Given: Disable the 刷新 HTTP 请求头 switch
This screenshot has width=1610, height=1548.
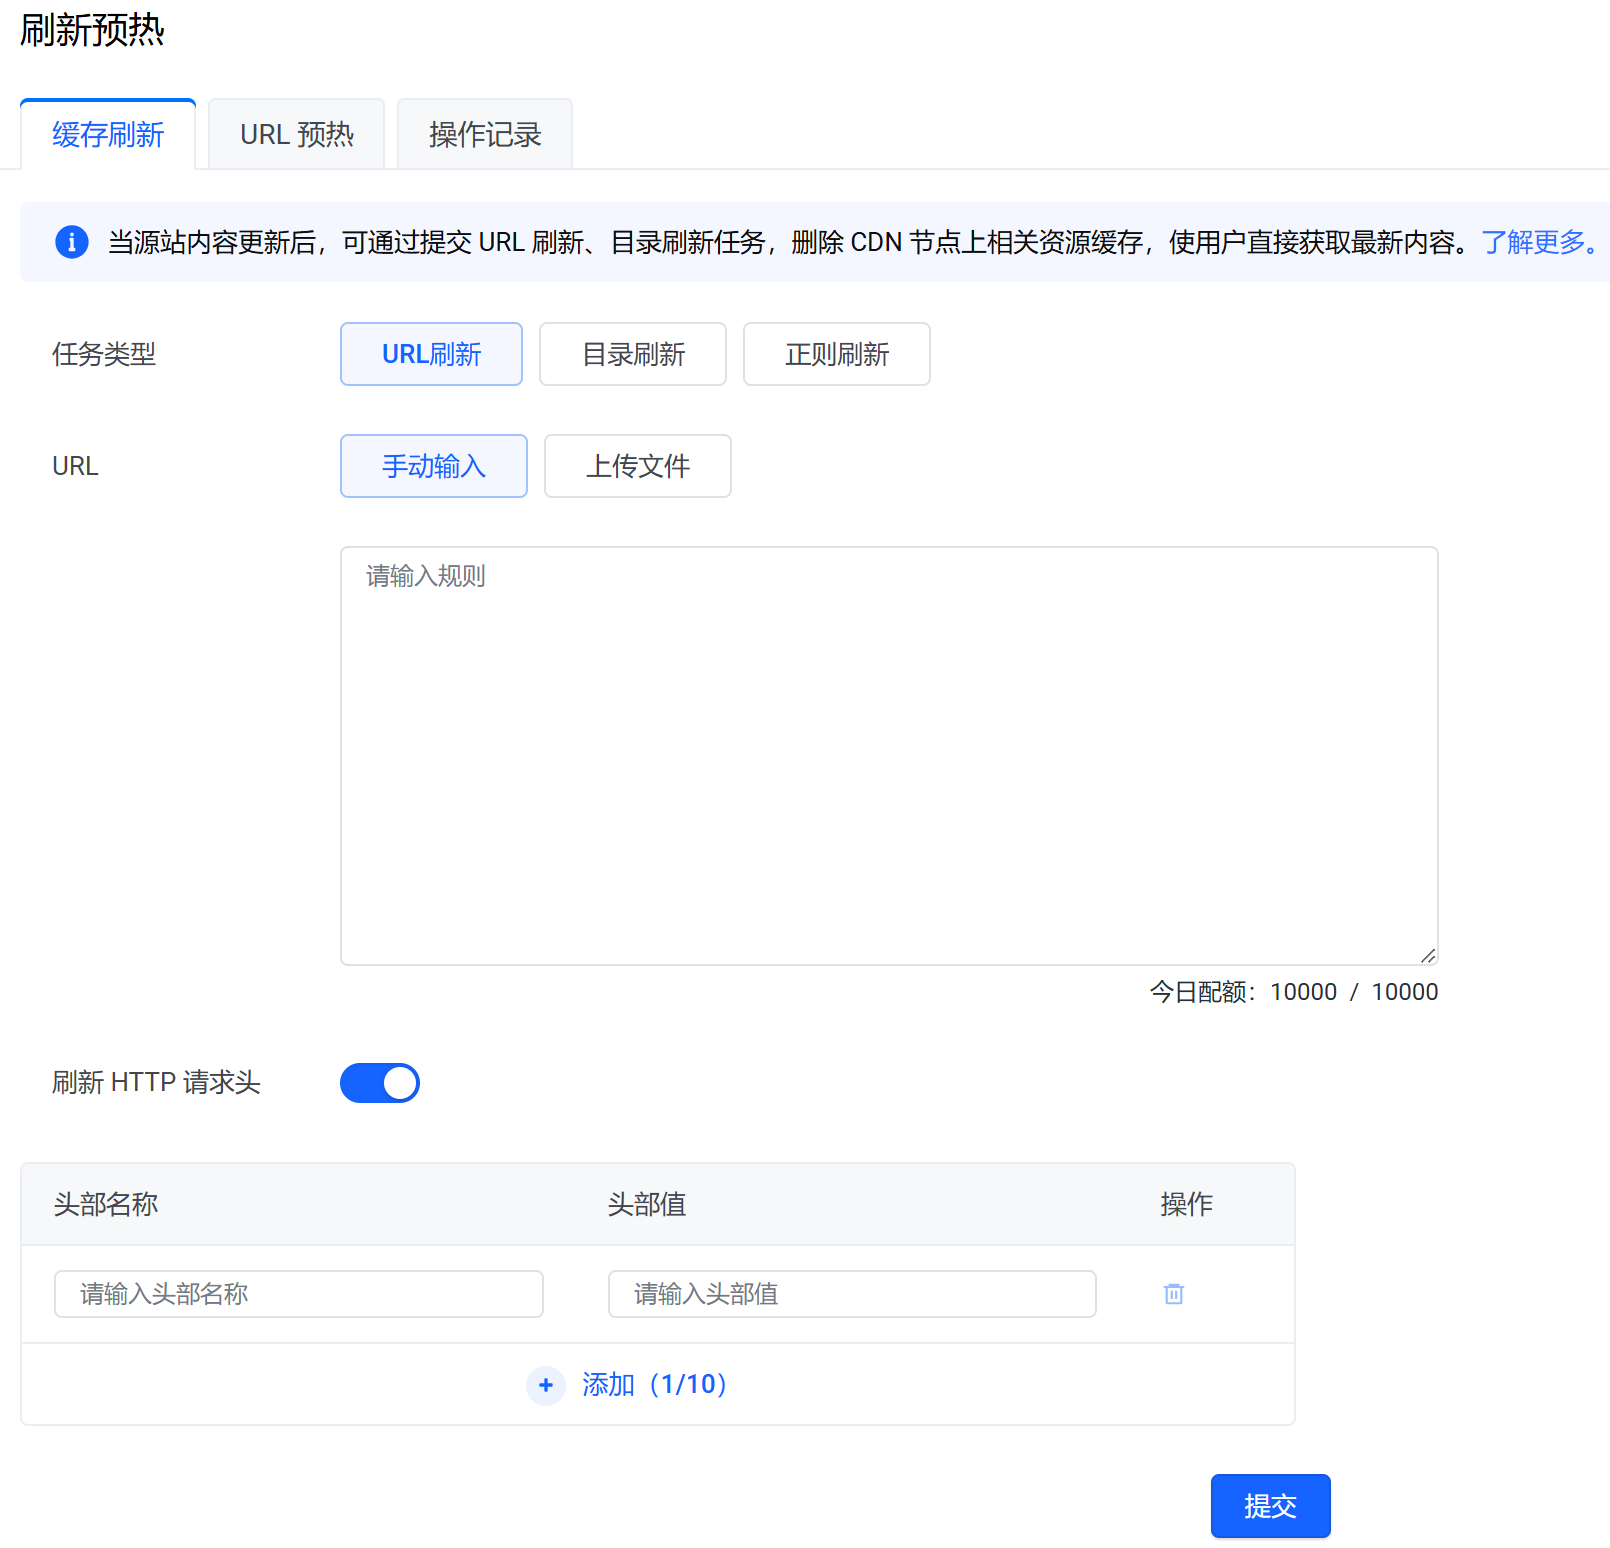Looking at the screenshot, I should pyautogui.click(x=380, y=1083).
